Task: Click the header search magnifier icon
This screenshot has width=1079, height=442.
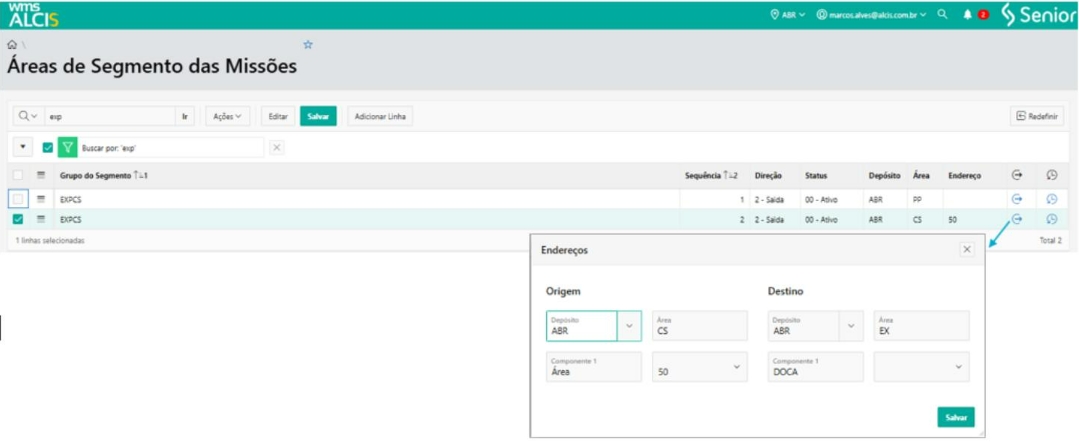Action: (x=942, y=14)
